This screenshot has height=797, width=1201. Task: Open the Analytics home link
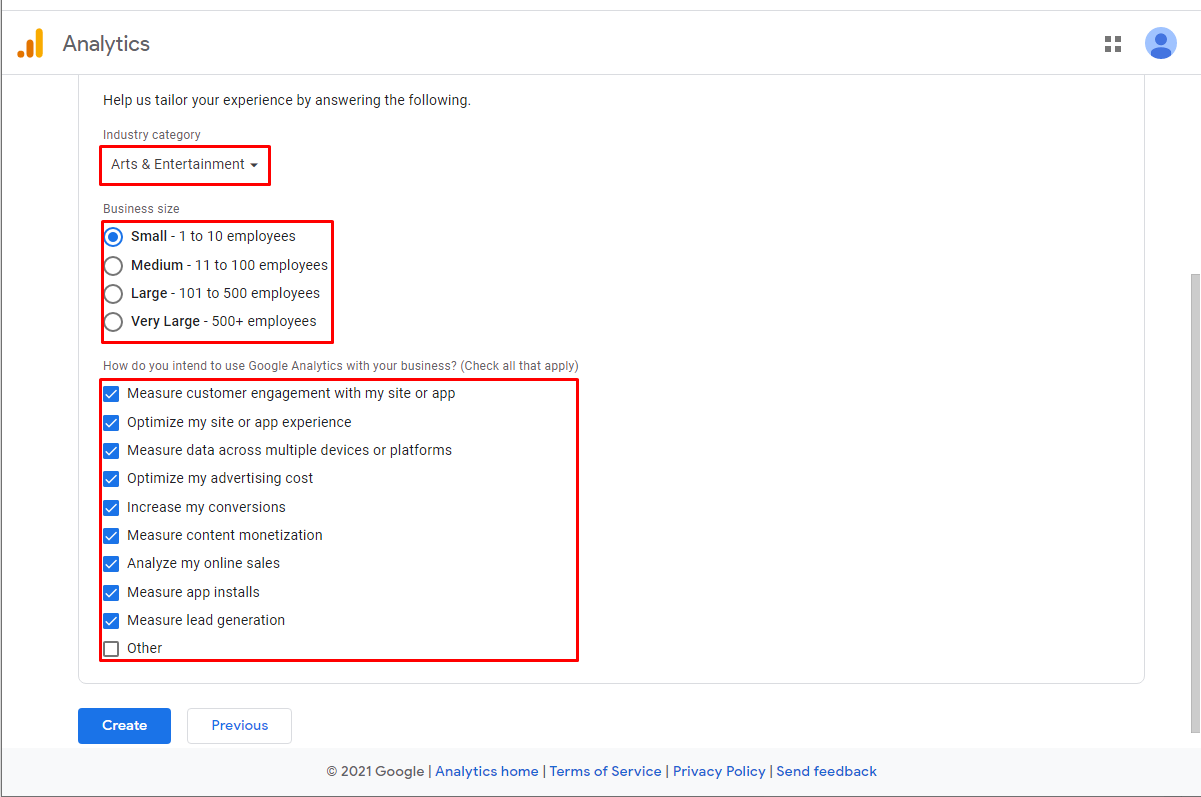(487, 772)
